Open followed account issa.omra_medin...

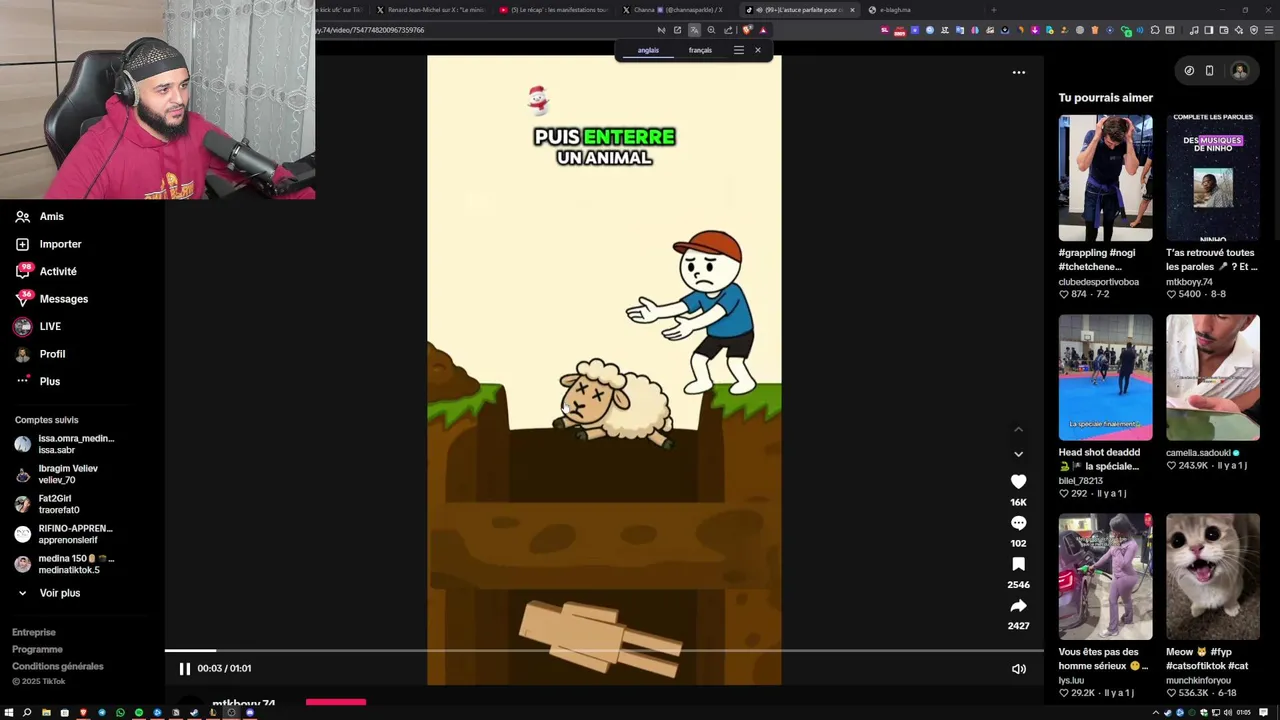tap(65, 444)
